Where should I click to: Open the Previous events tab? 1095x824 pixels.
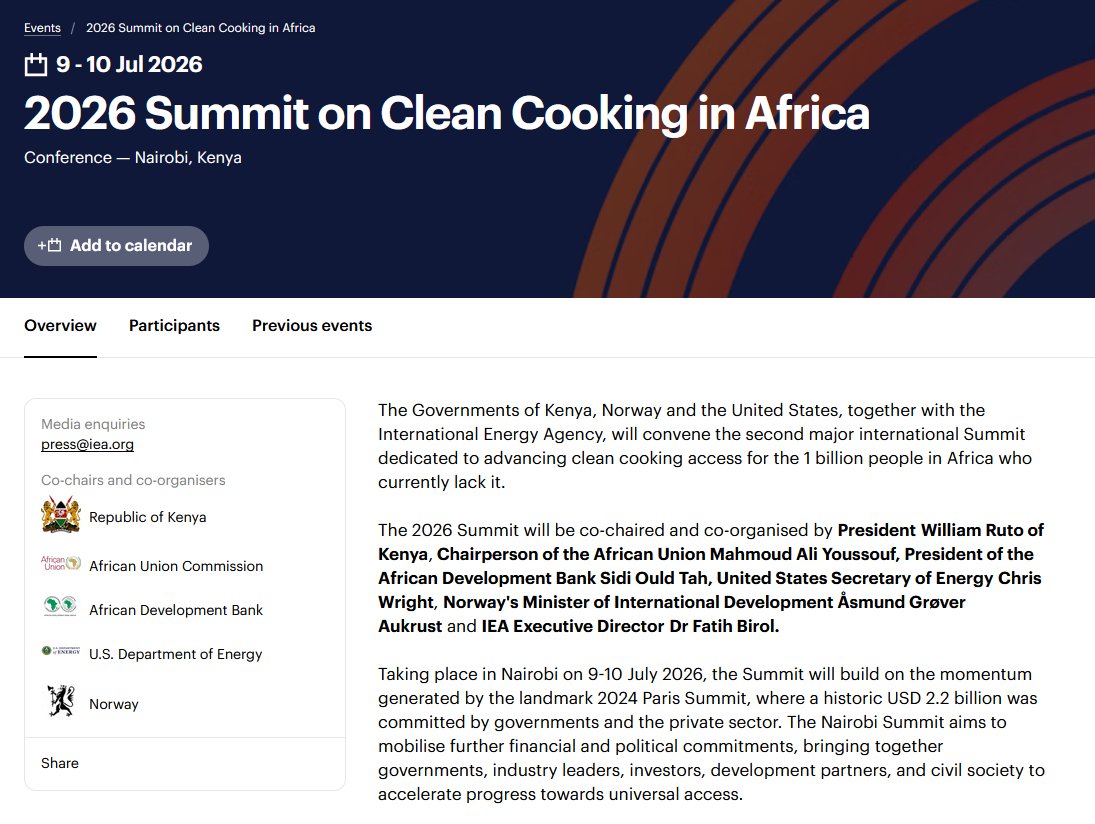coord(311,325)
